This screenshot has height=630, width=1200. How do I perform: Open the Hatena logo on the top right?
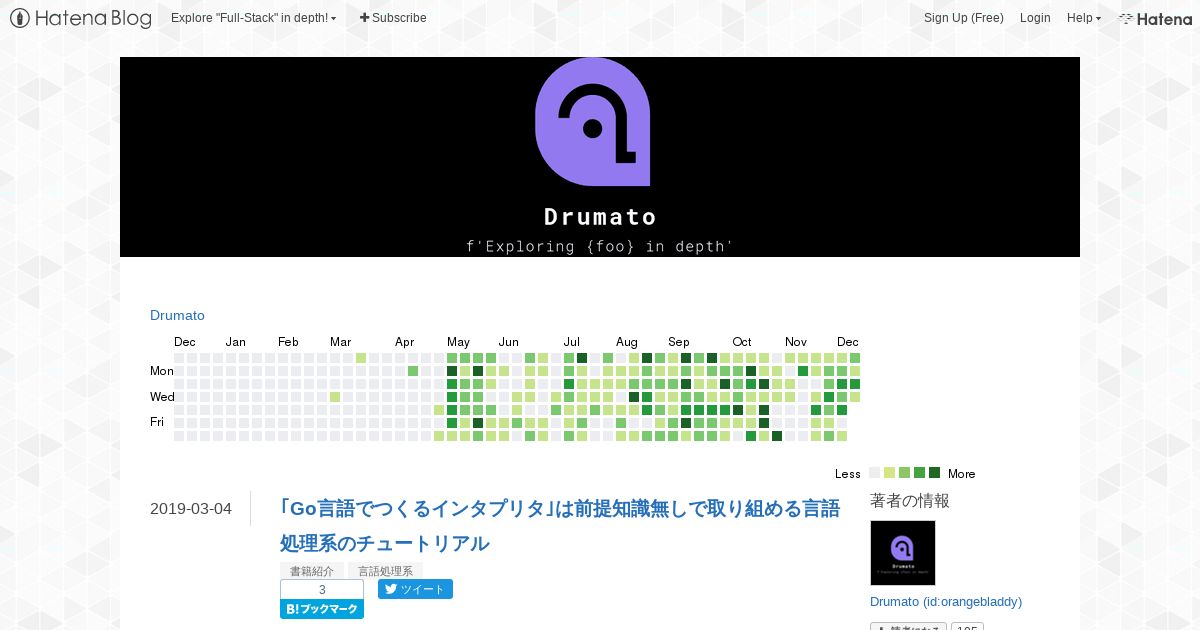(x=1155, y=18)
